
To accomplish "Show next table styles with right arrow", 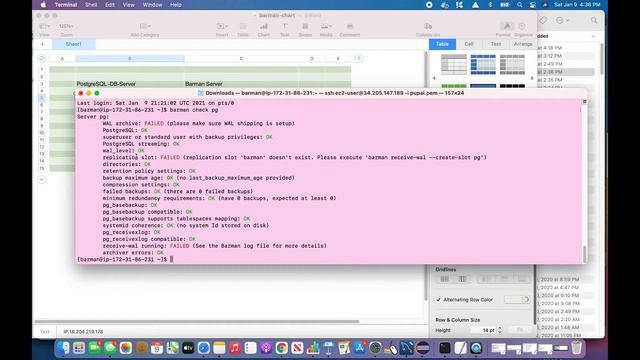I will coord(532,78).
